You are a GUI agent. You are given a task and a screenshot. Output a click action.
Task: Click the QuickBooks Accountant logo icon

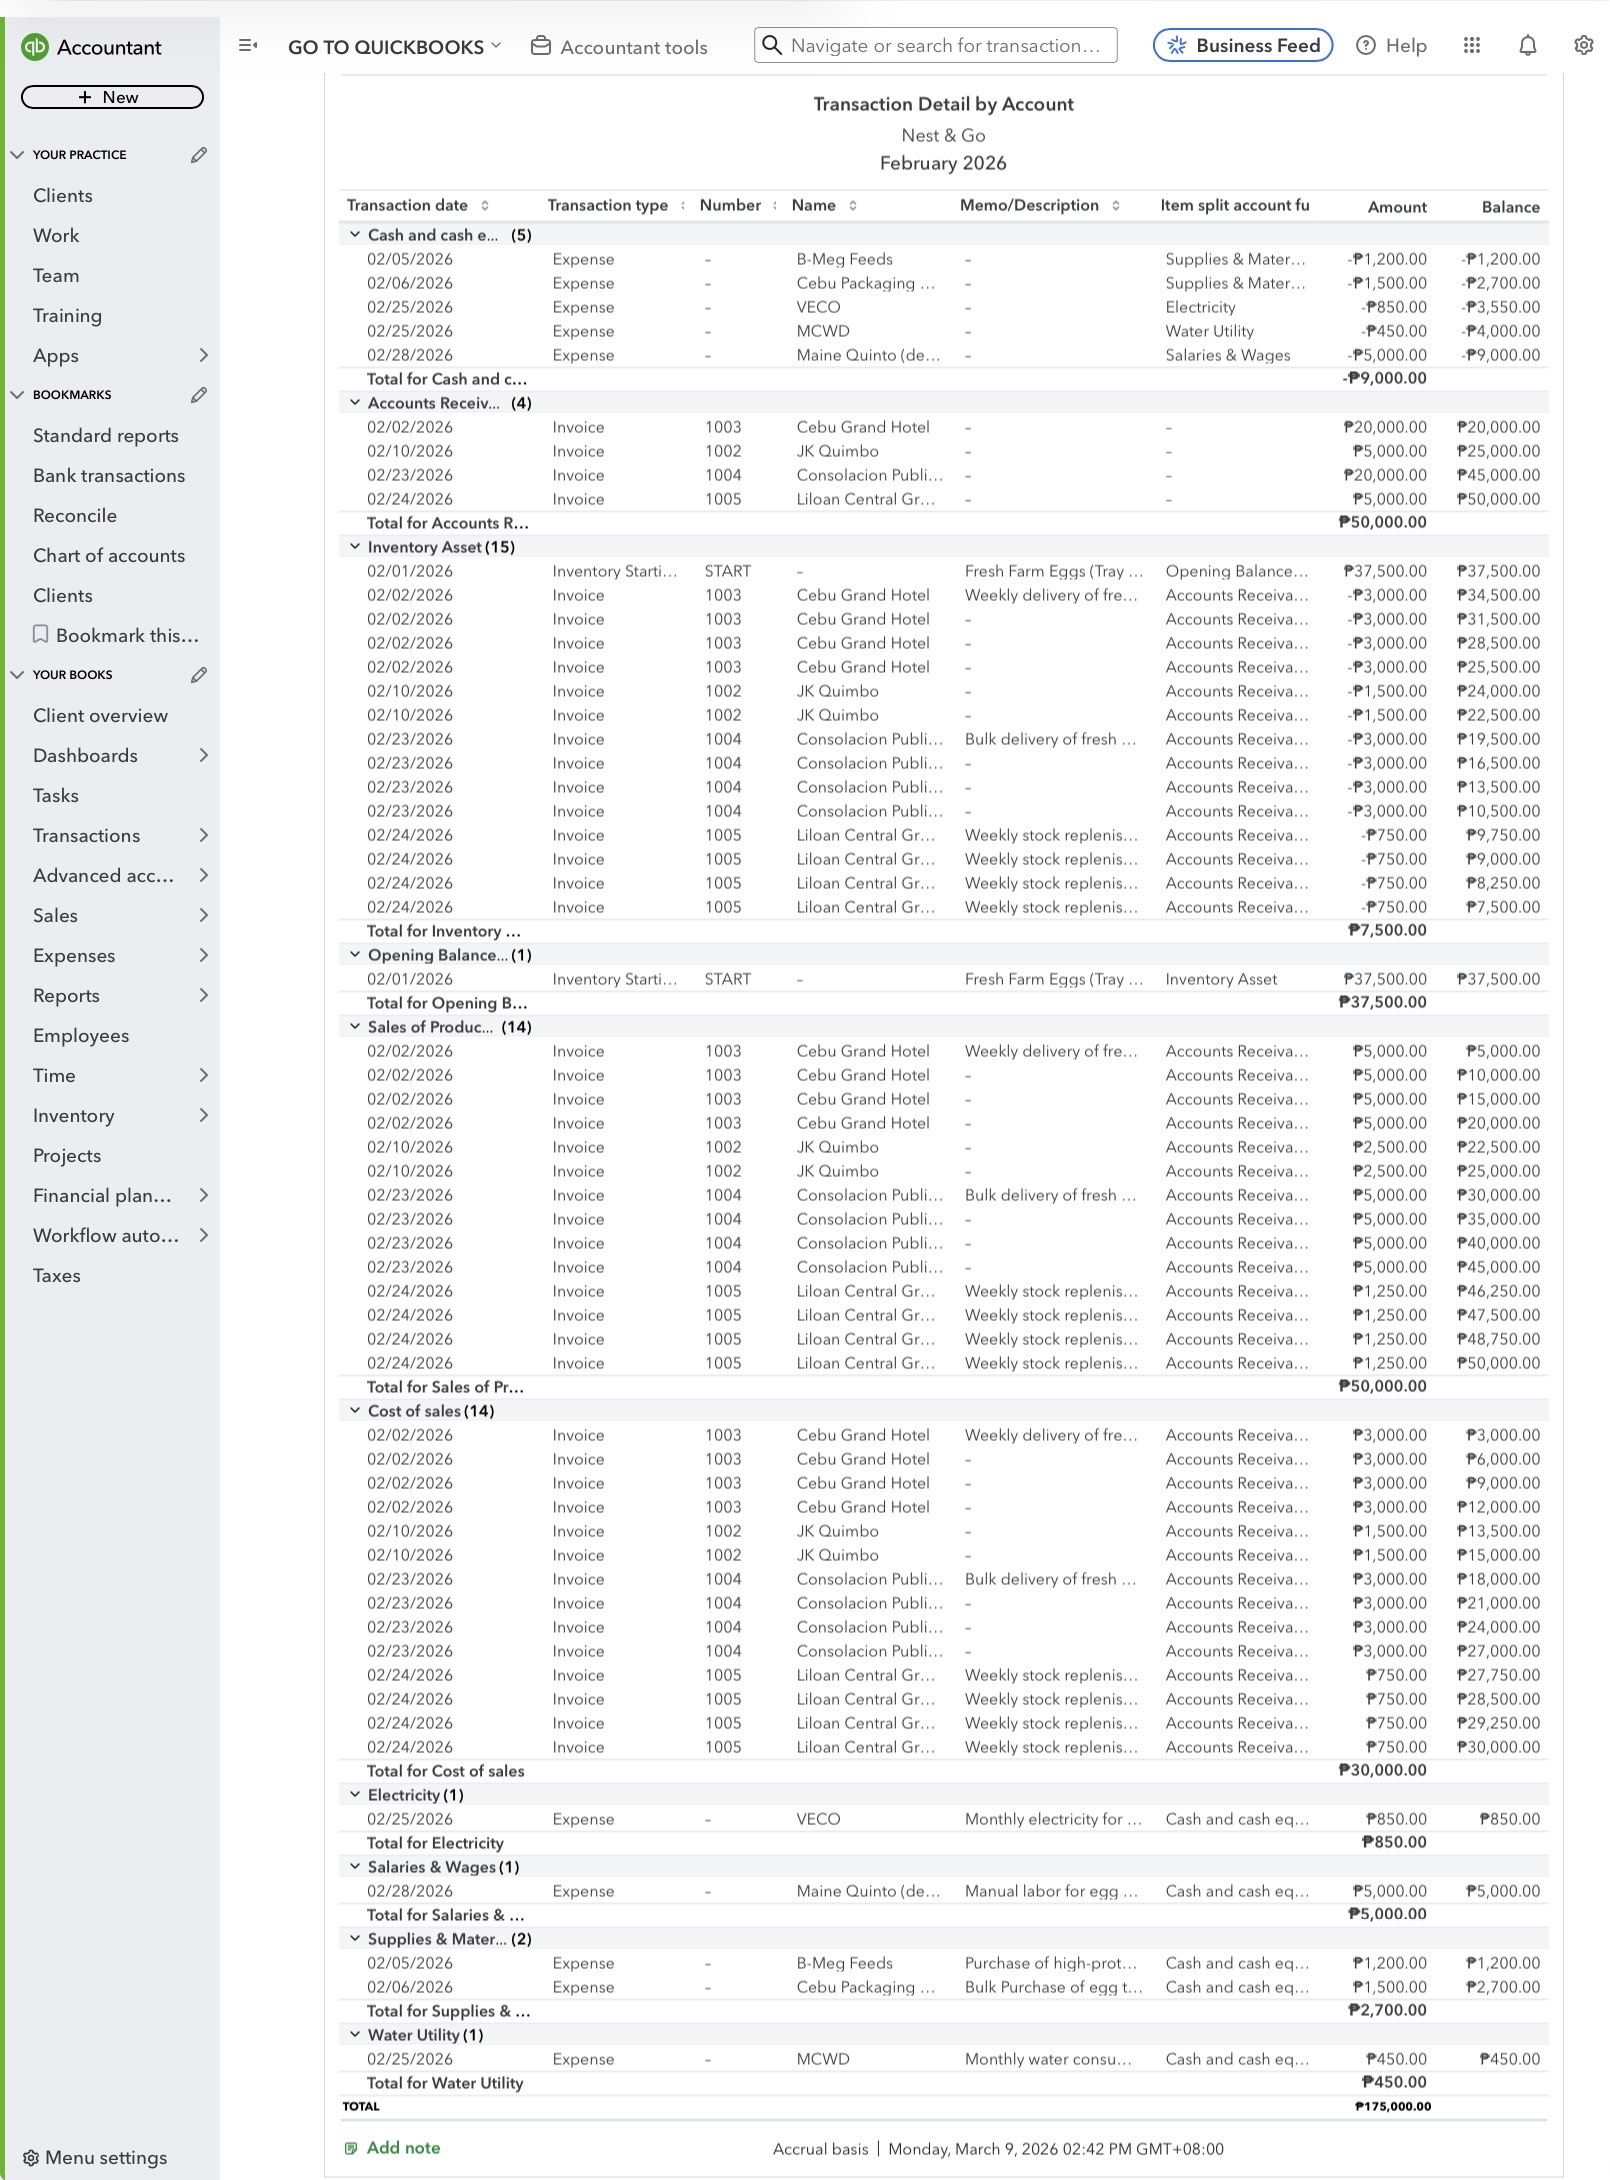tap(35, 47)
